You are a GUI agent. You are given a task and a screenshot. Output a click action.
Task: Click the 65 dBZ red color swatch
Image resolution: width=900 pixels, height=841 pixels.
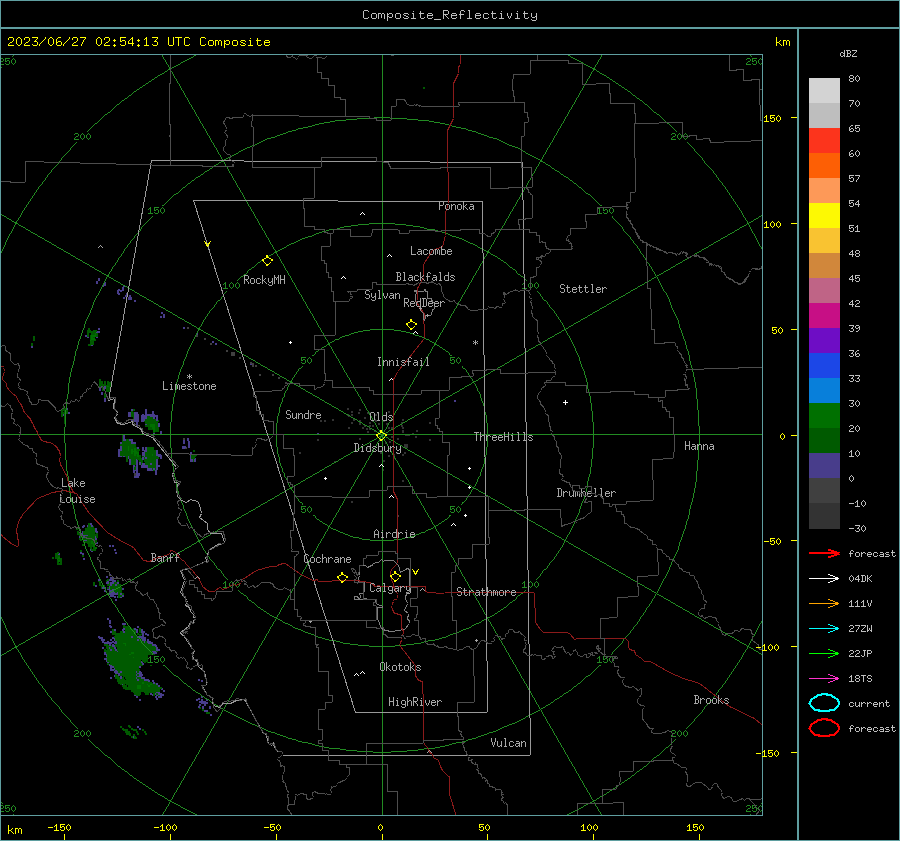824,141
